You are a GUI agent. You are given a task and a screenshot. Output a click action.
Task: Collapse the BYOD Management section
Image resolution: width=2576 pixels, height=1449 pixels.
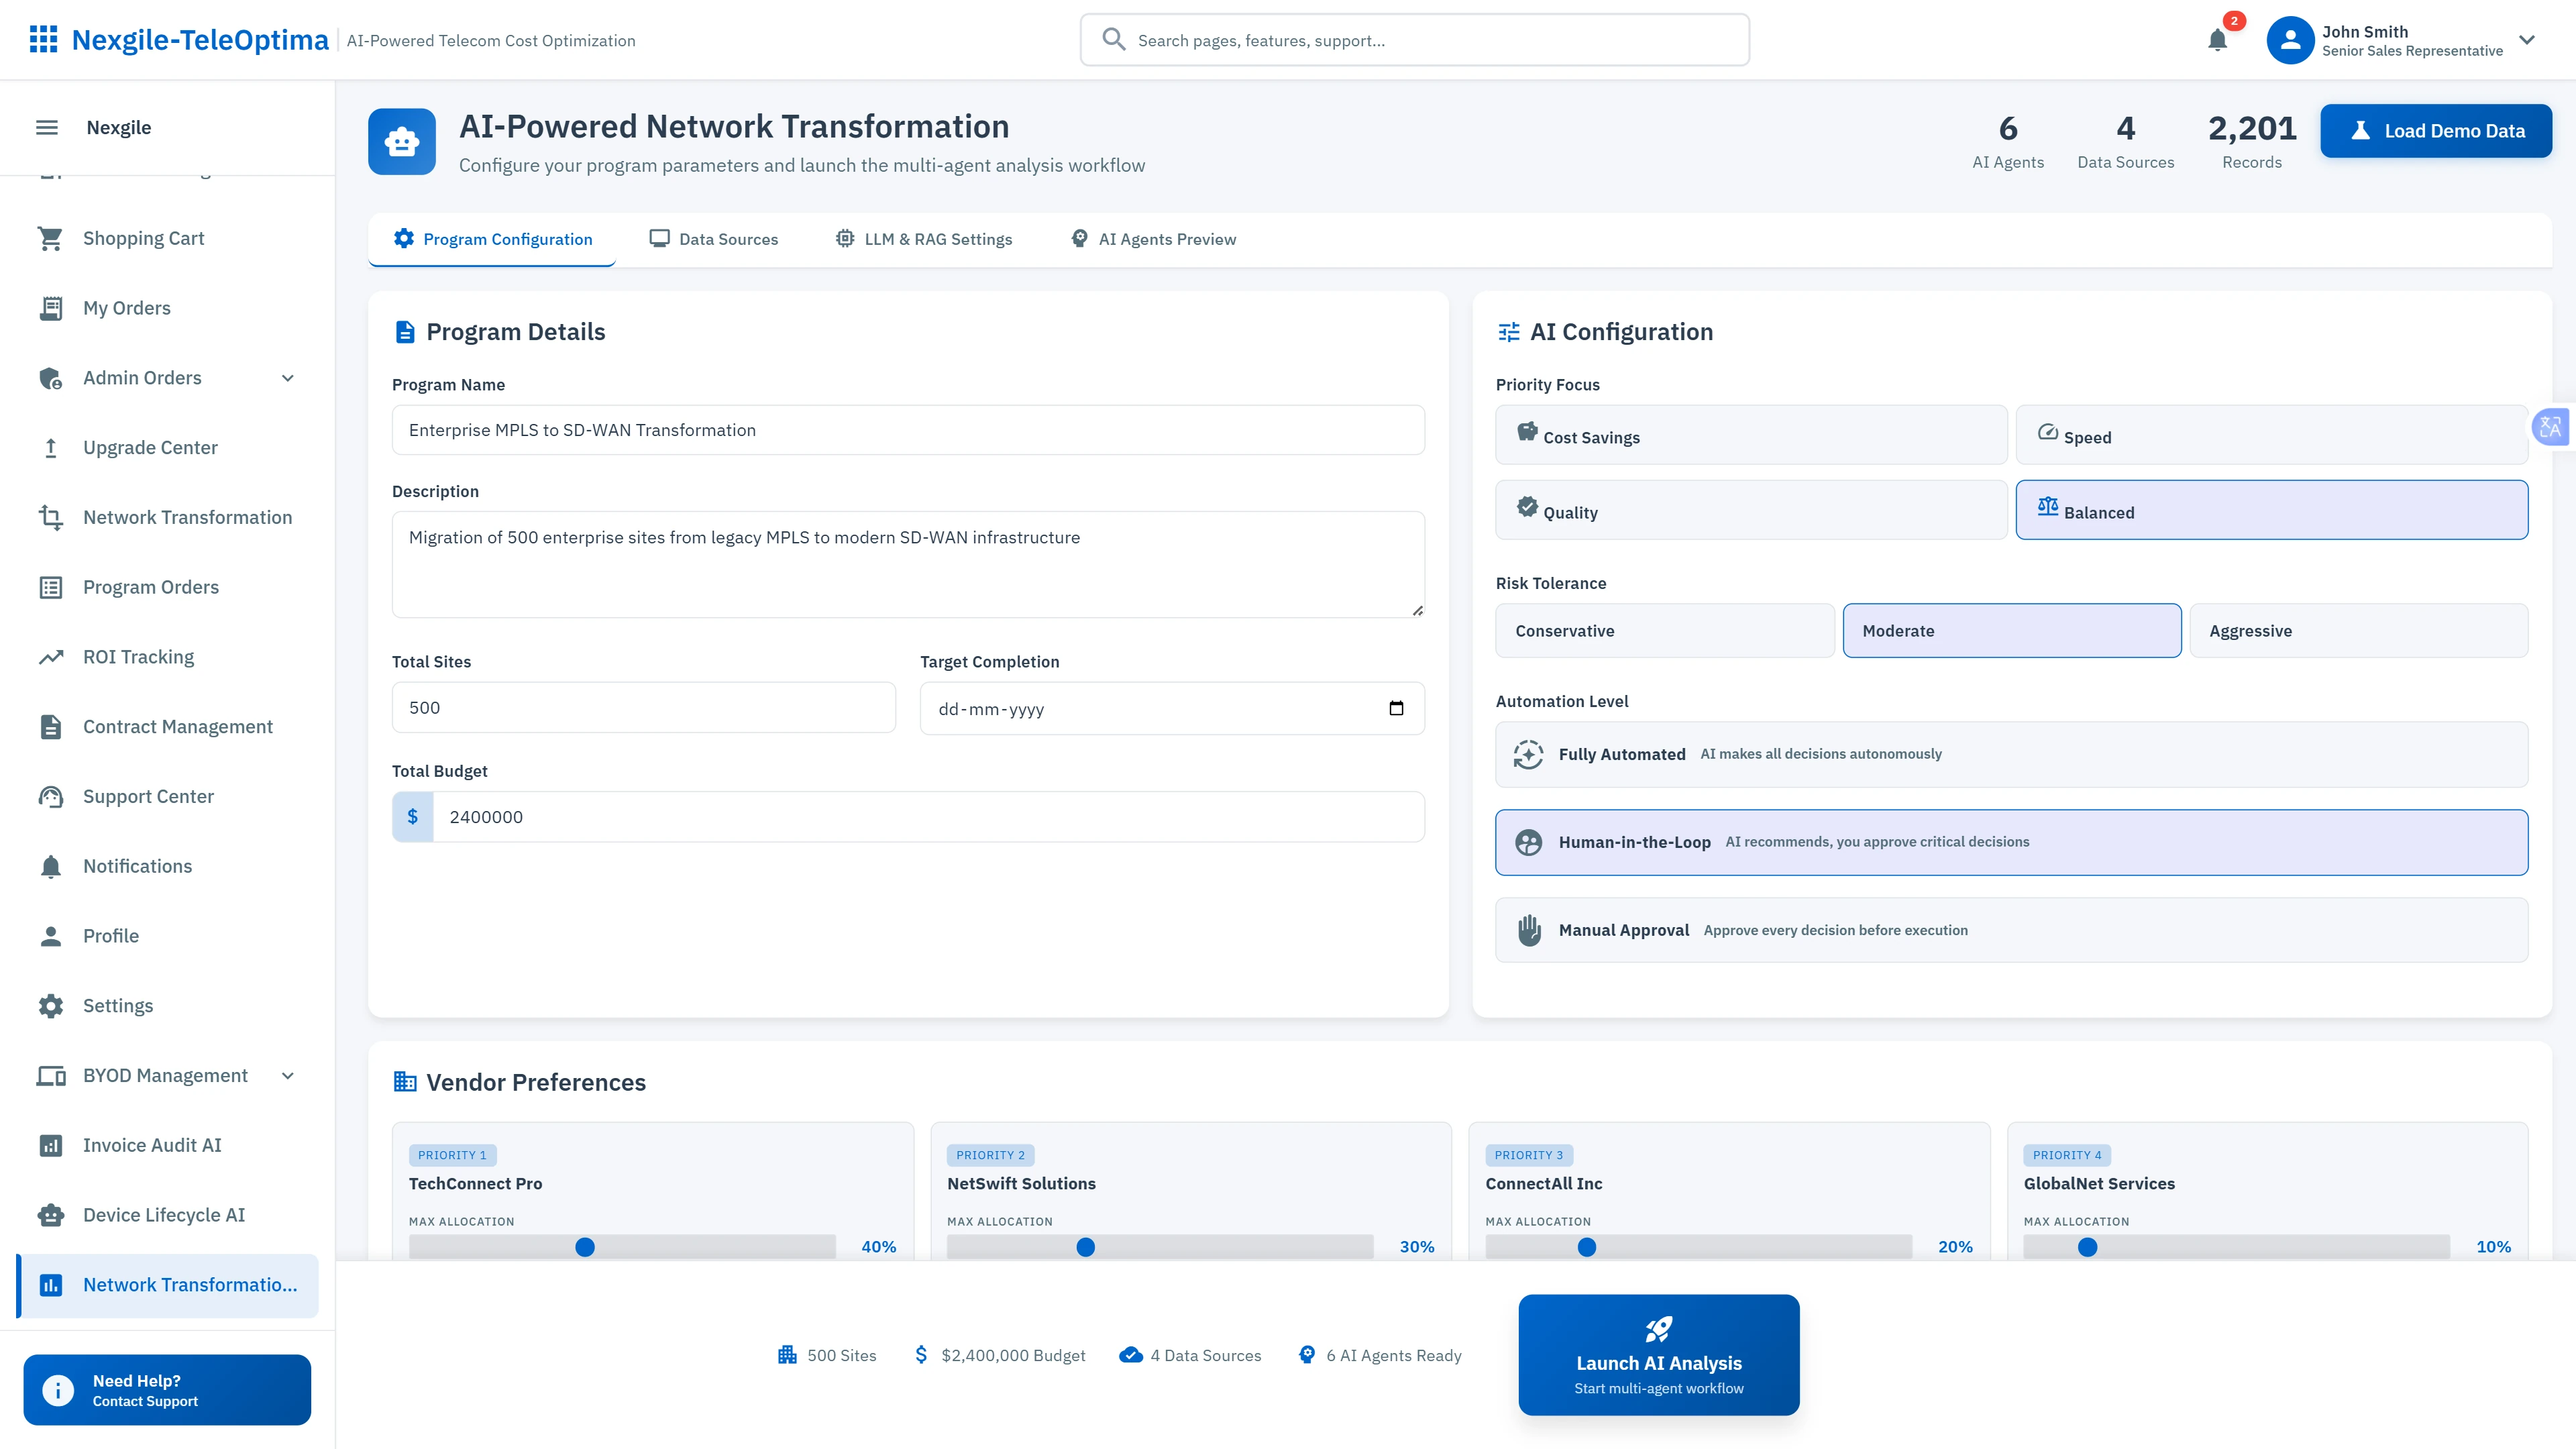tap(287, 1075)
